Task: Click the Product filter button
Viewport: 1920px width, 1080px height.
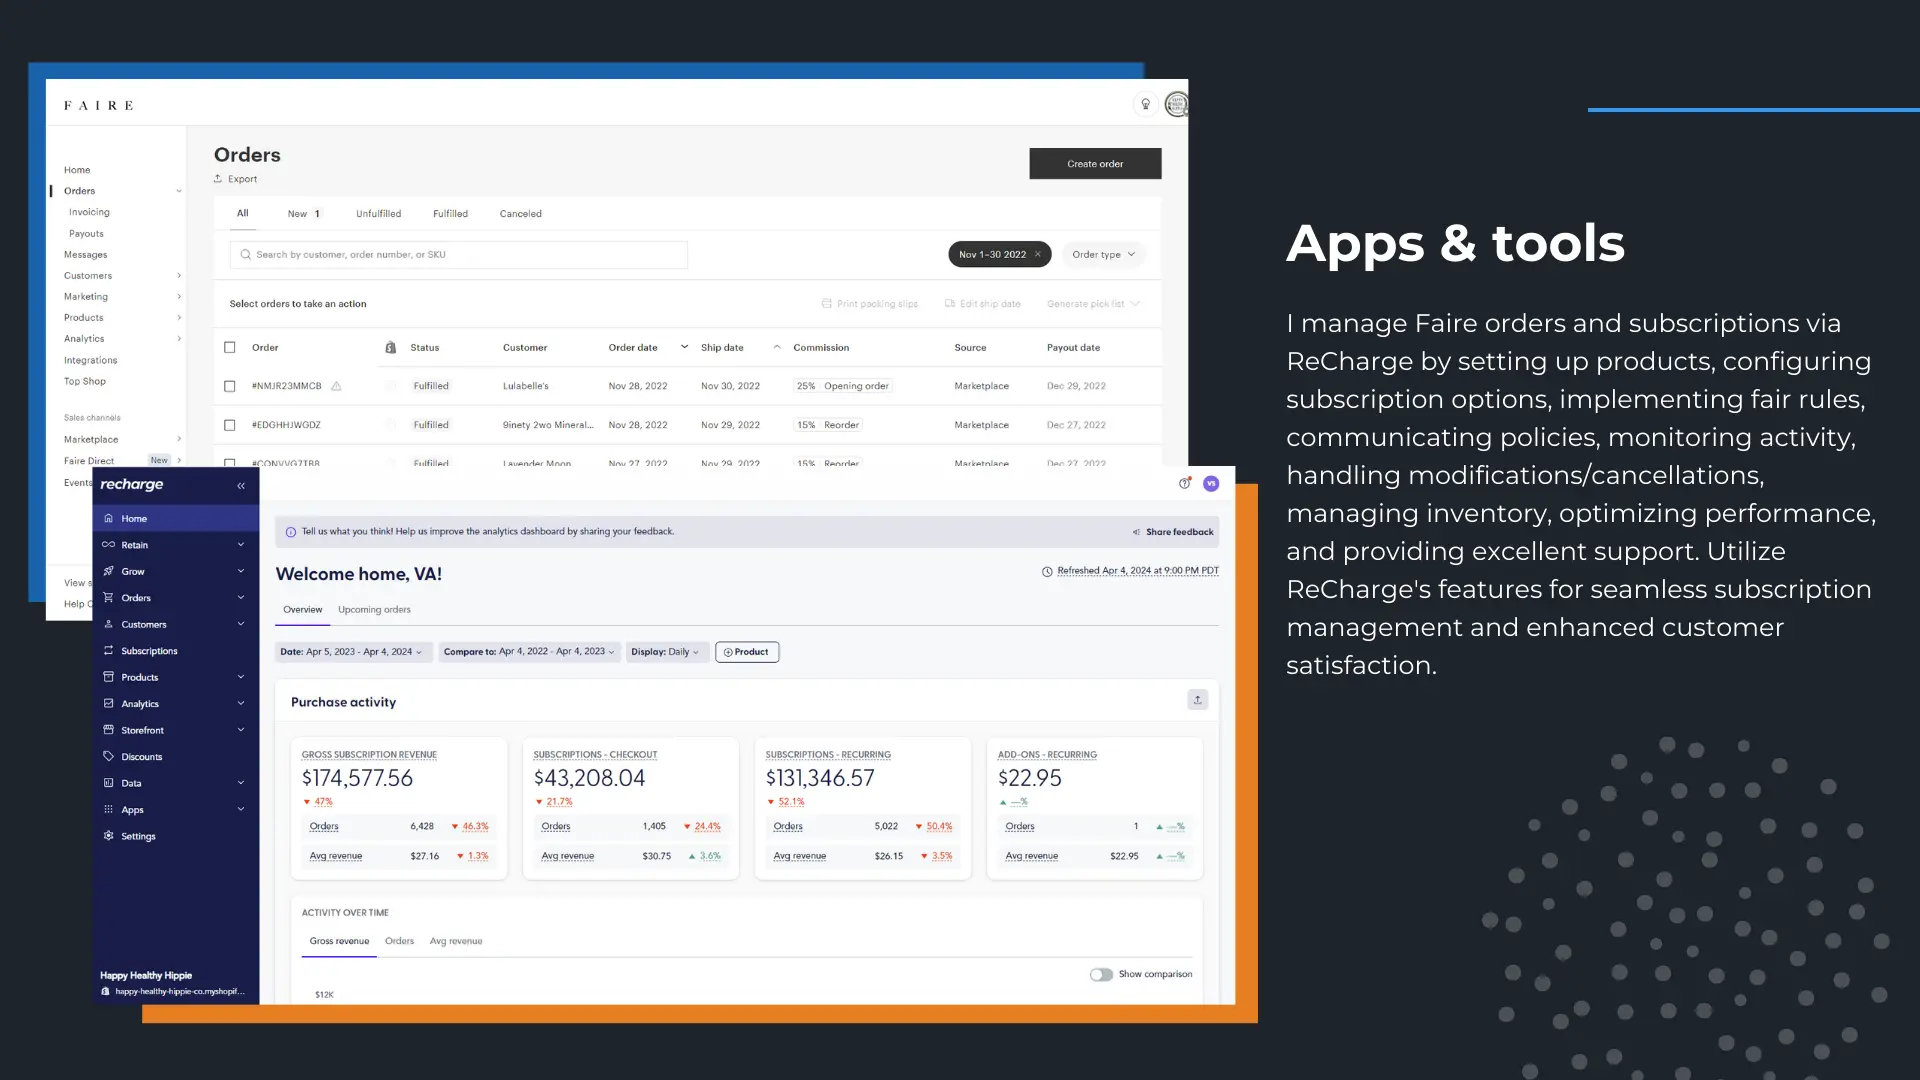Action: [747, 652]
